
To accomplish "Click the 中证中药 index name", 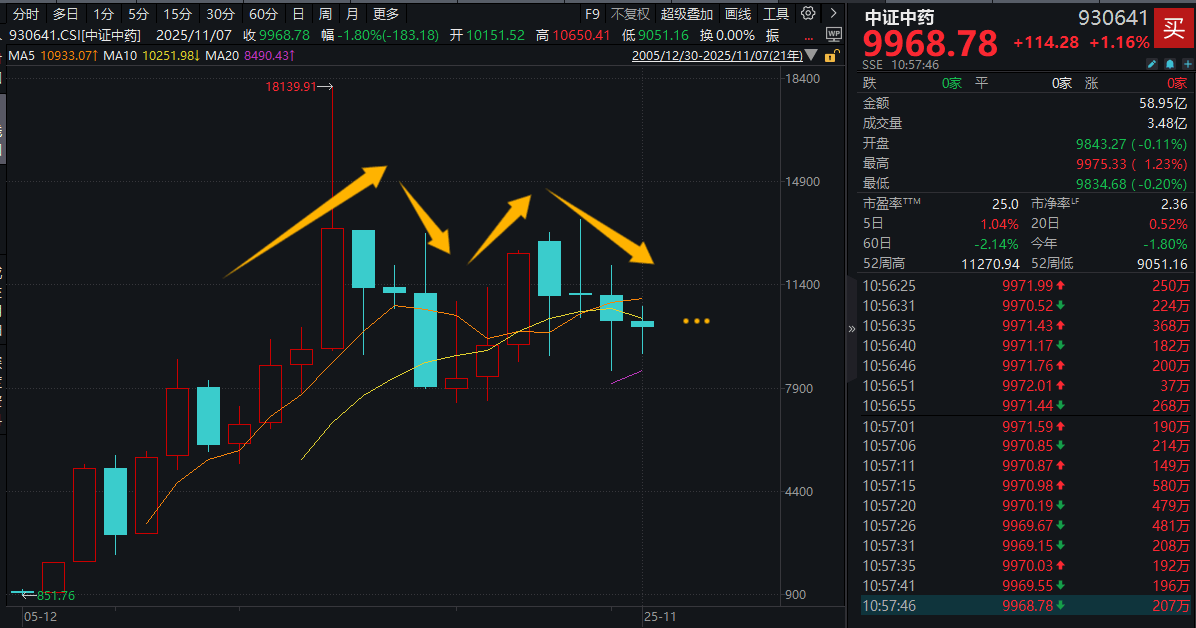I will coord(899,17).
